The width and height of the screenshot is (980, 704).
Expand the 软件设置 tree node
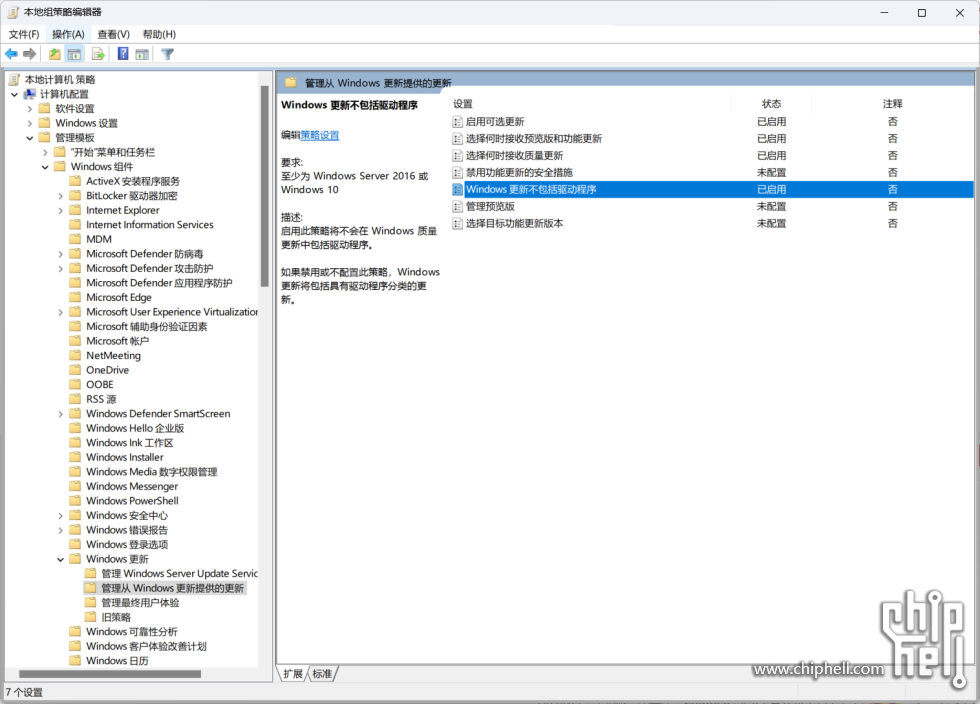(29, 109)
